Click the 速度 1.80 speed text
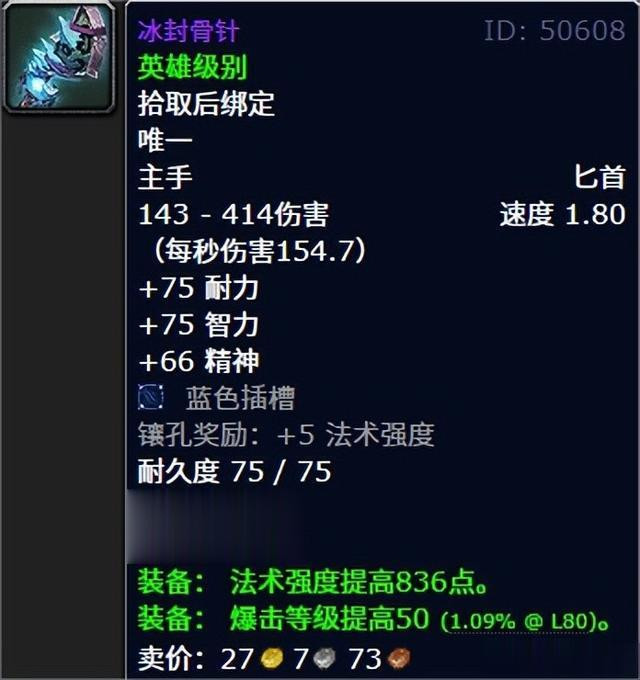Image resolution: width=640 pixels, height=680 pixels. click(x=562, y=214)
